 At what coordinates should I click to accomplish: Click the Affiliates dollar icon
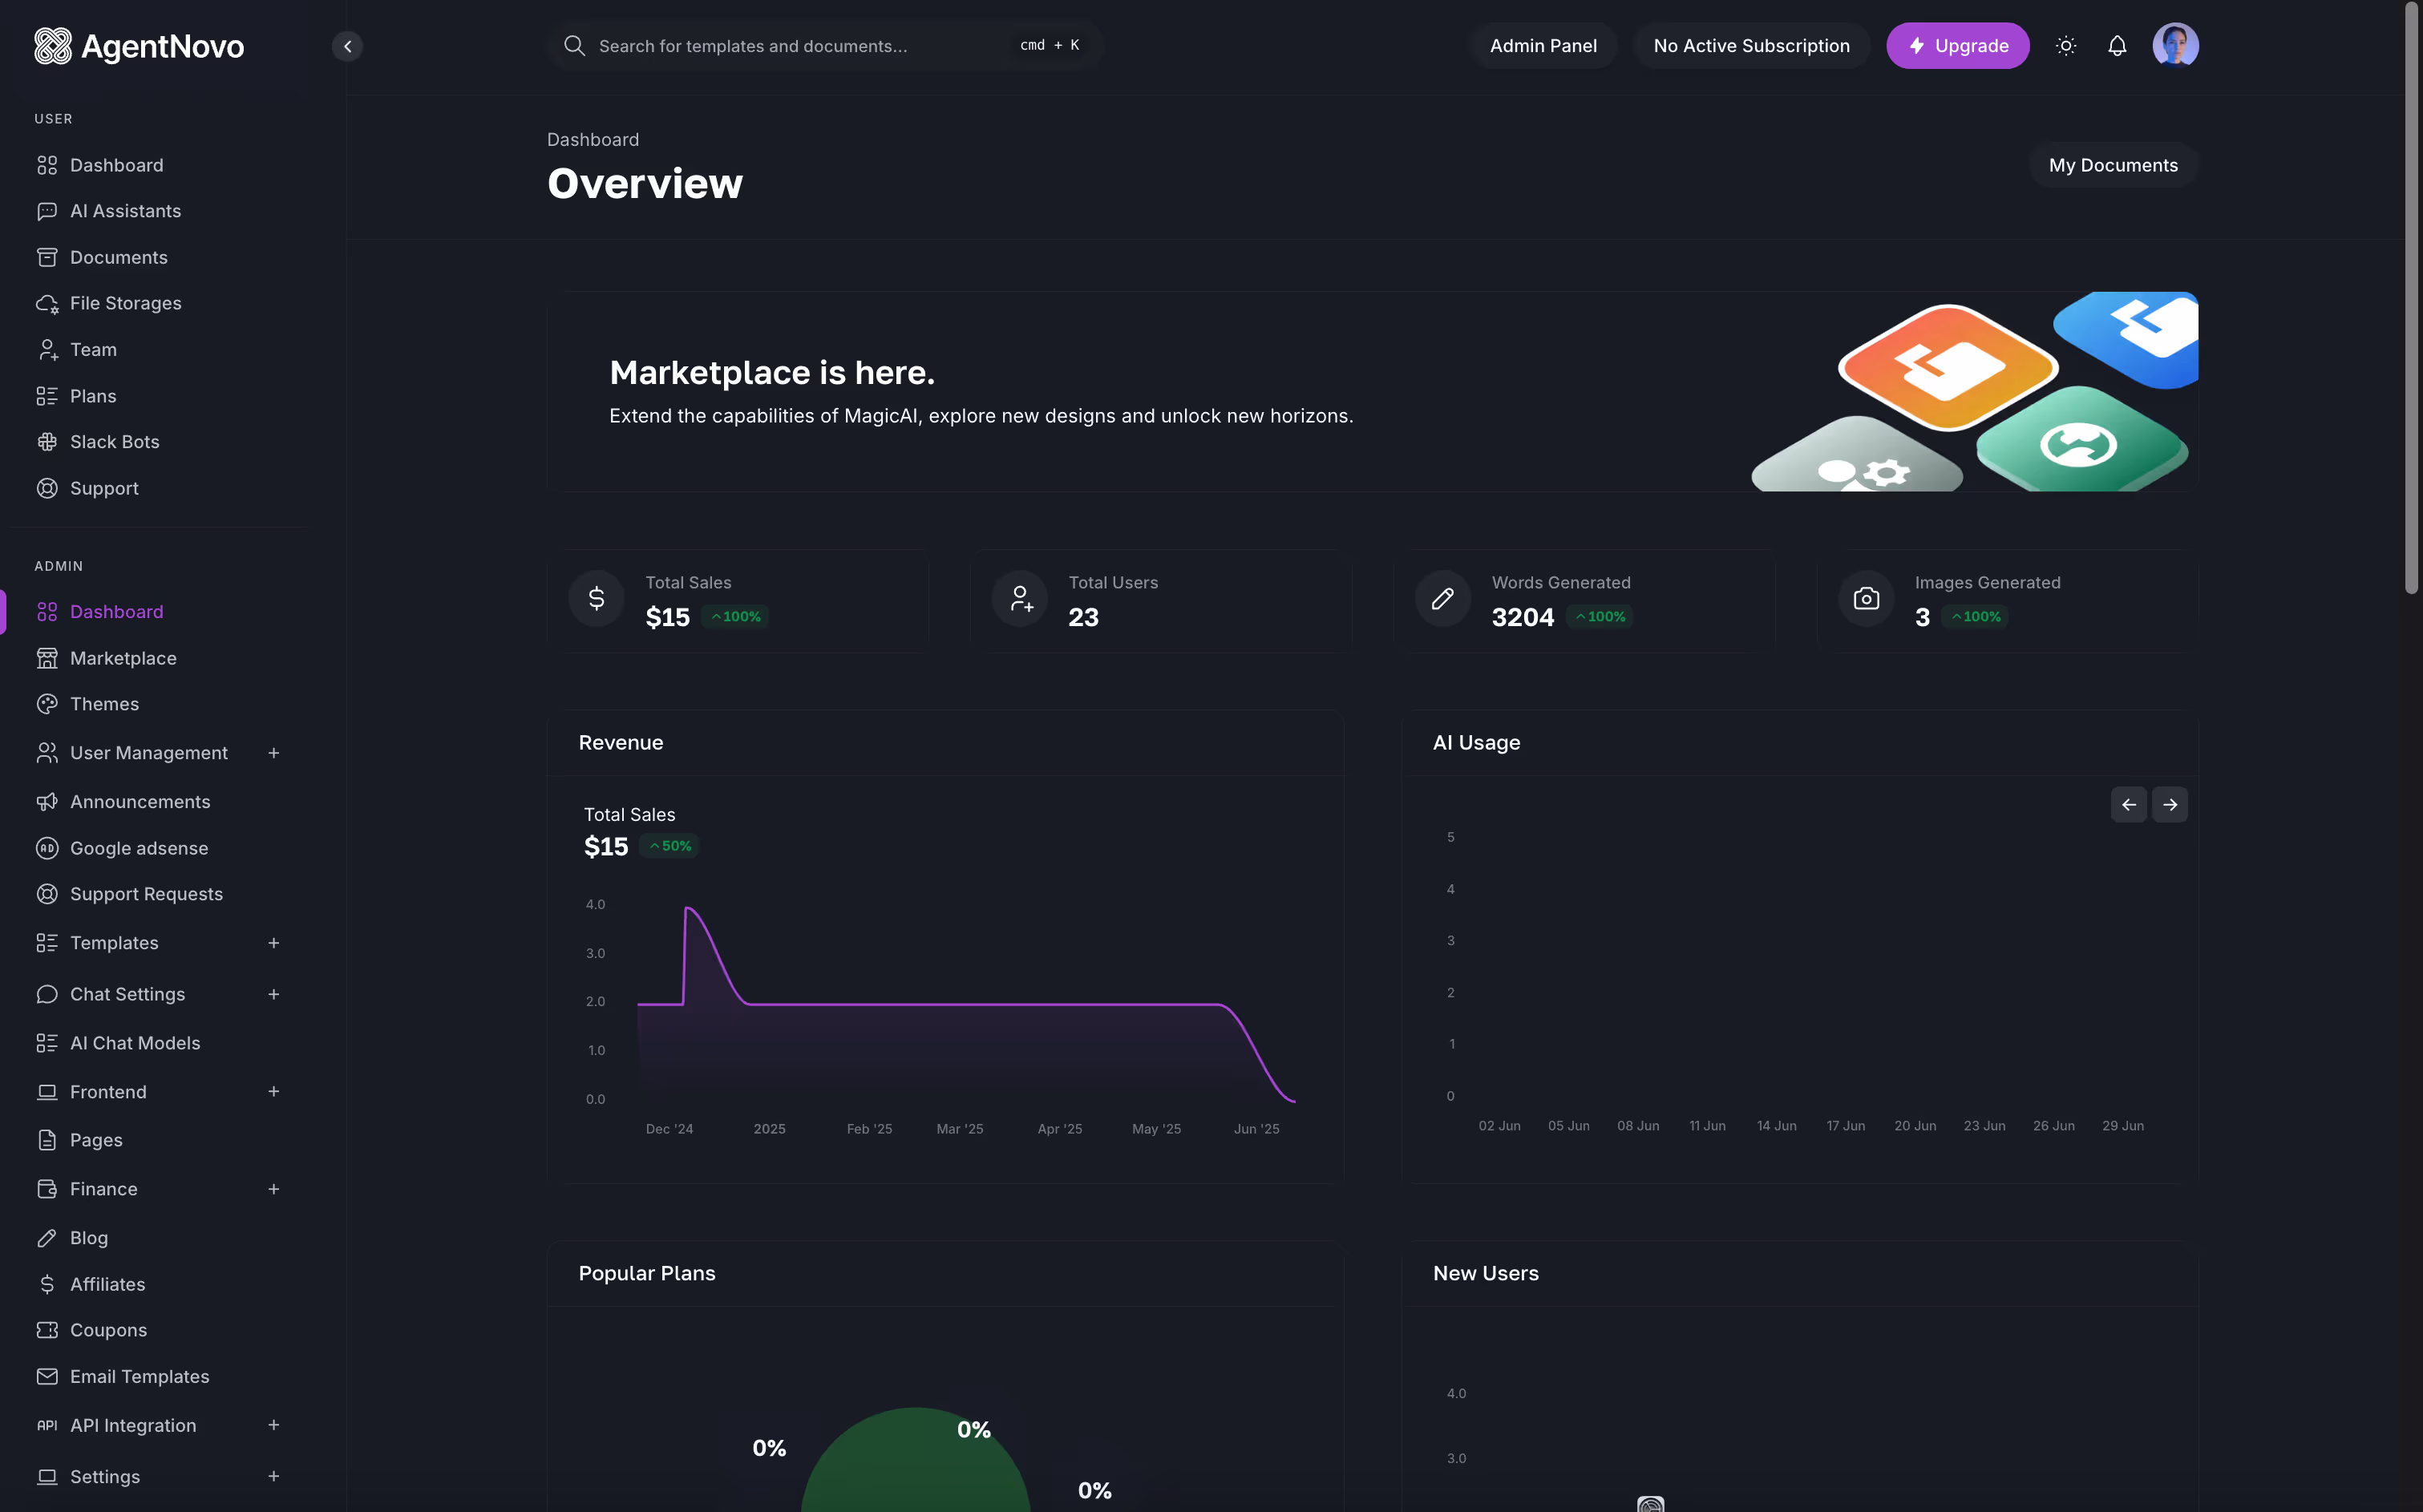click(47, 1284)
